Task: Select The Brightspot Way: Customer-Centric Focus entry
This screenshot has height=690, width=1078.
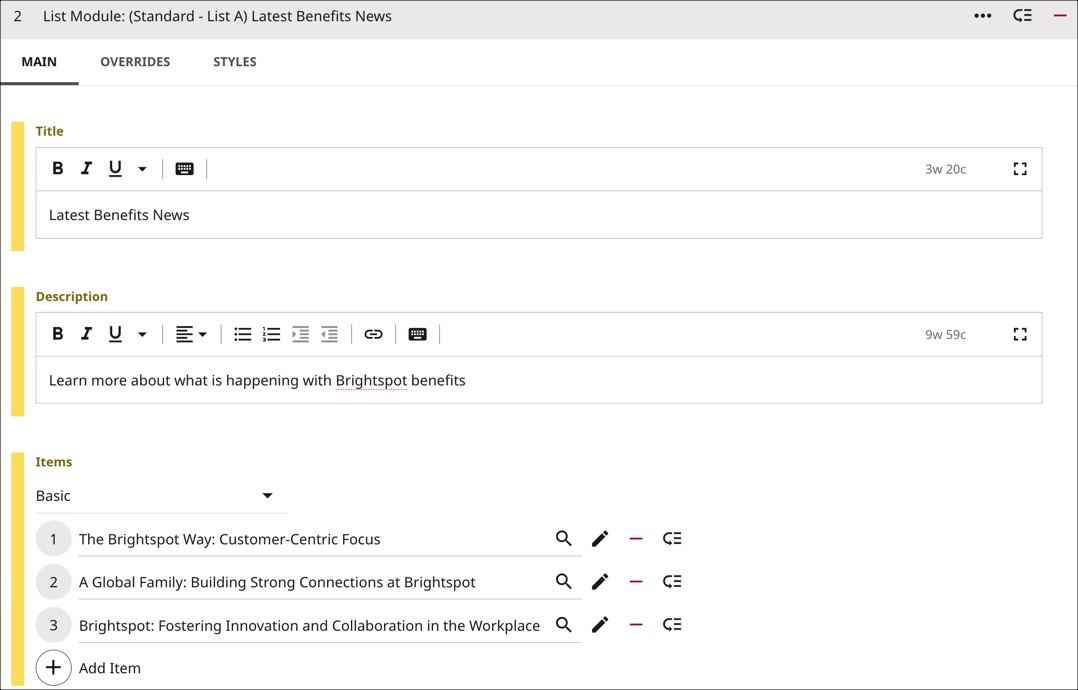Action: pyautogui.click(x=230, y=539)
